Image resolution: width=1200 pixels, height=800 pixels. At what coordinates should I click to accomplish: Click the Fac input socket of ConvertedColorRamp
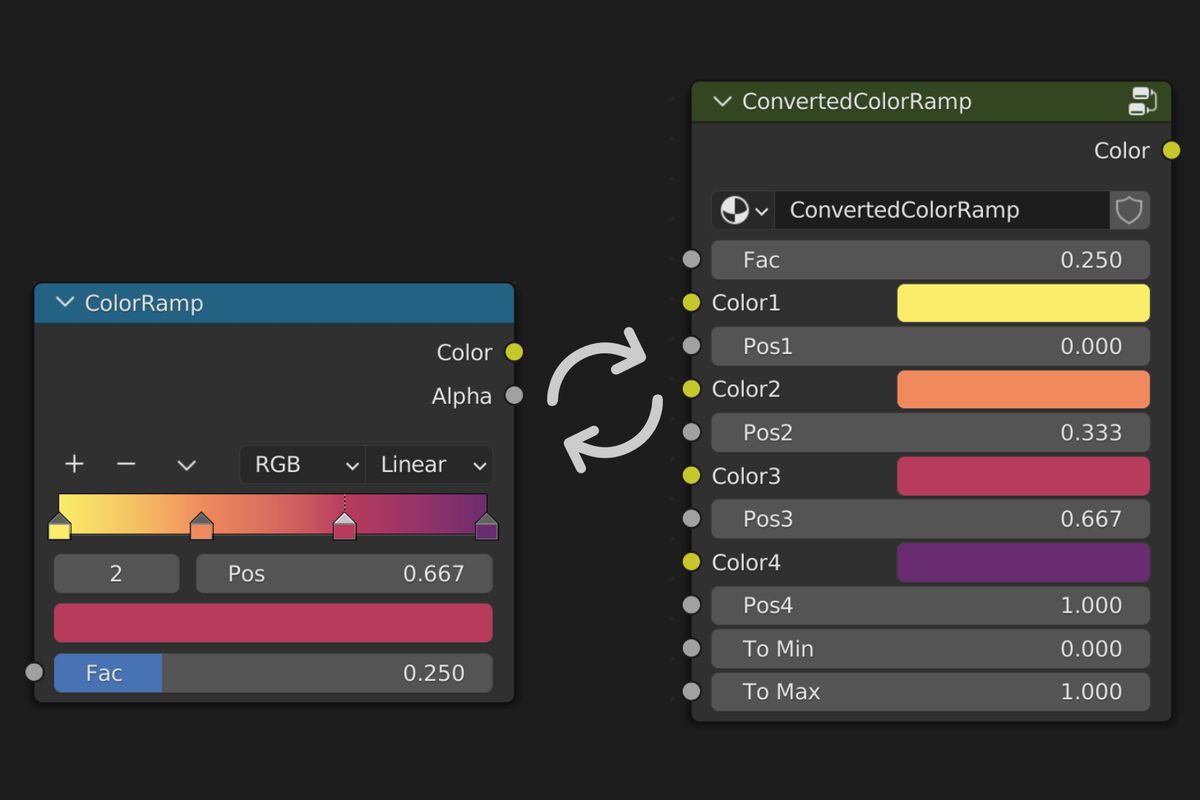coord(691,259)
